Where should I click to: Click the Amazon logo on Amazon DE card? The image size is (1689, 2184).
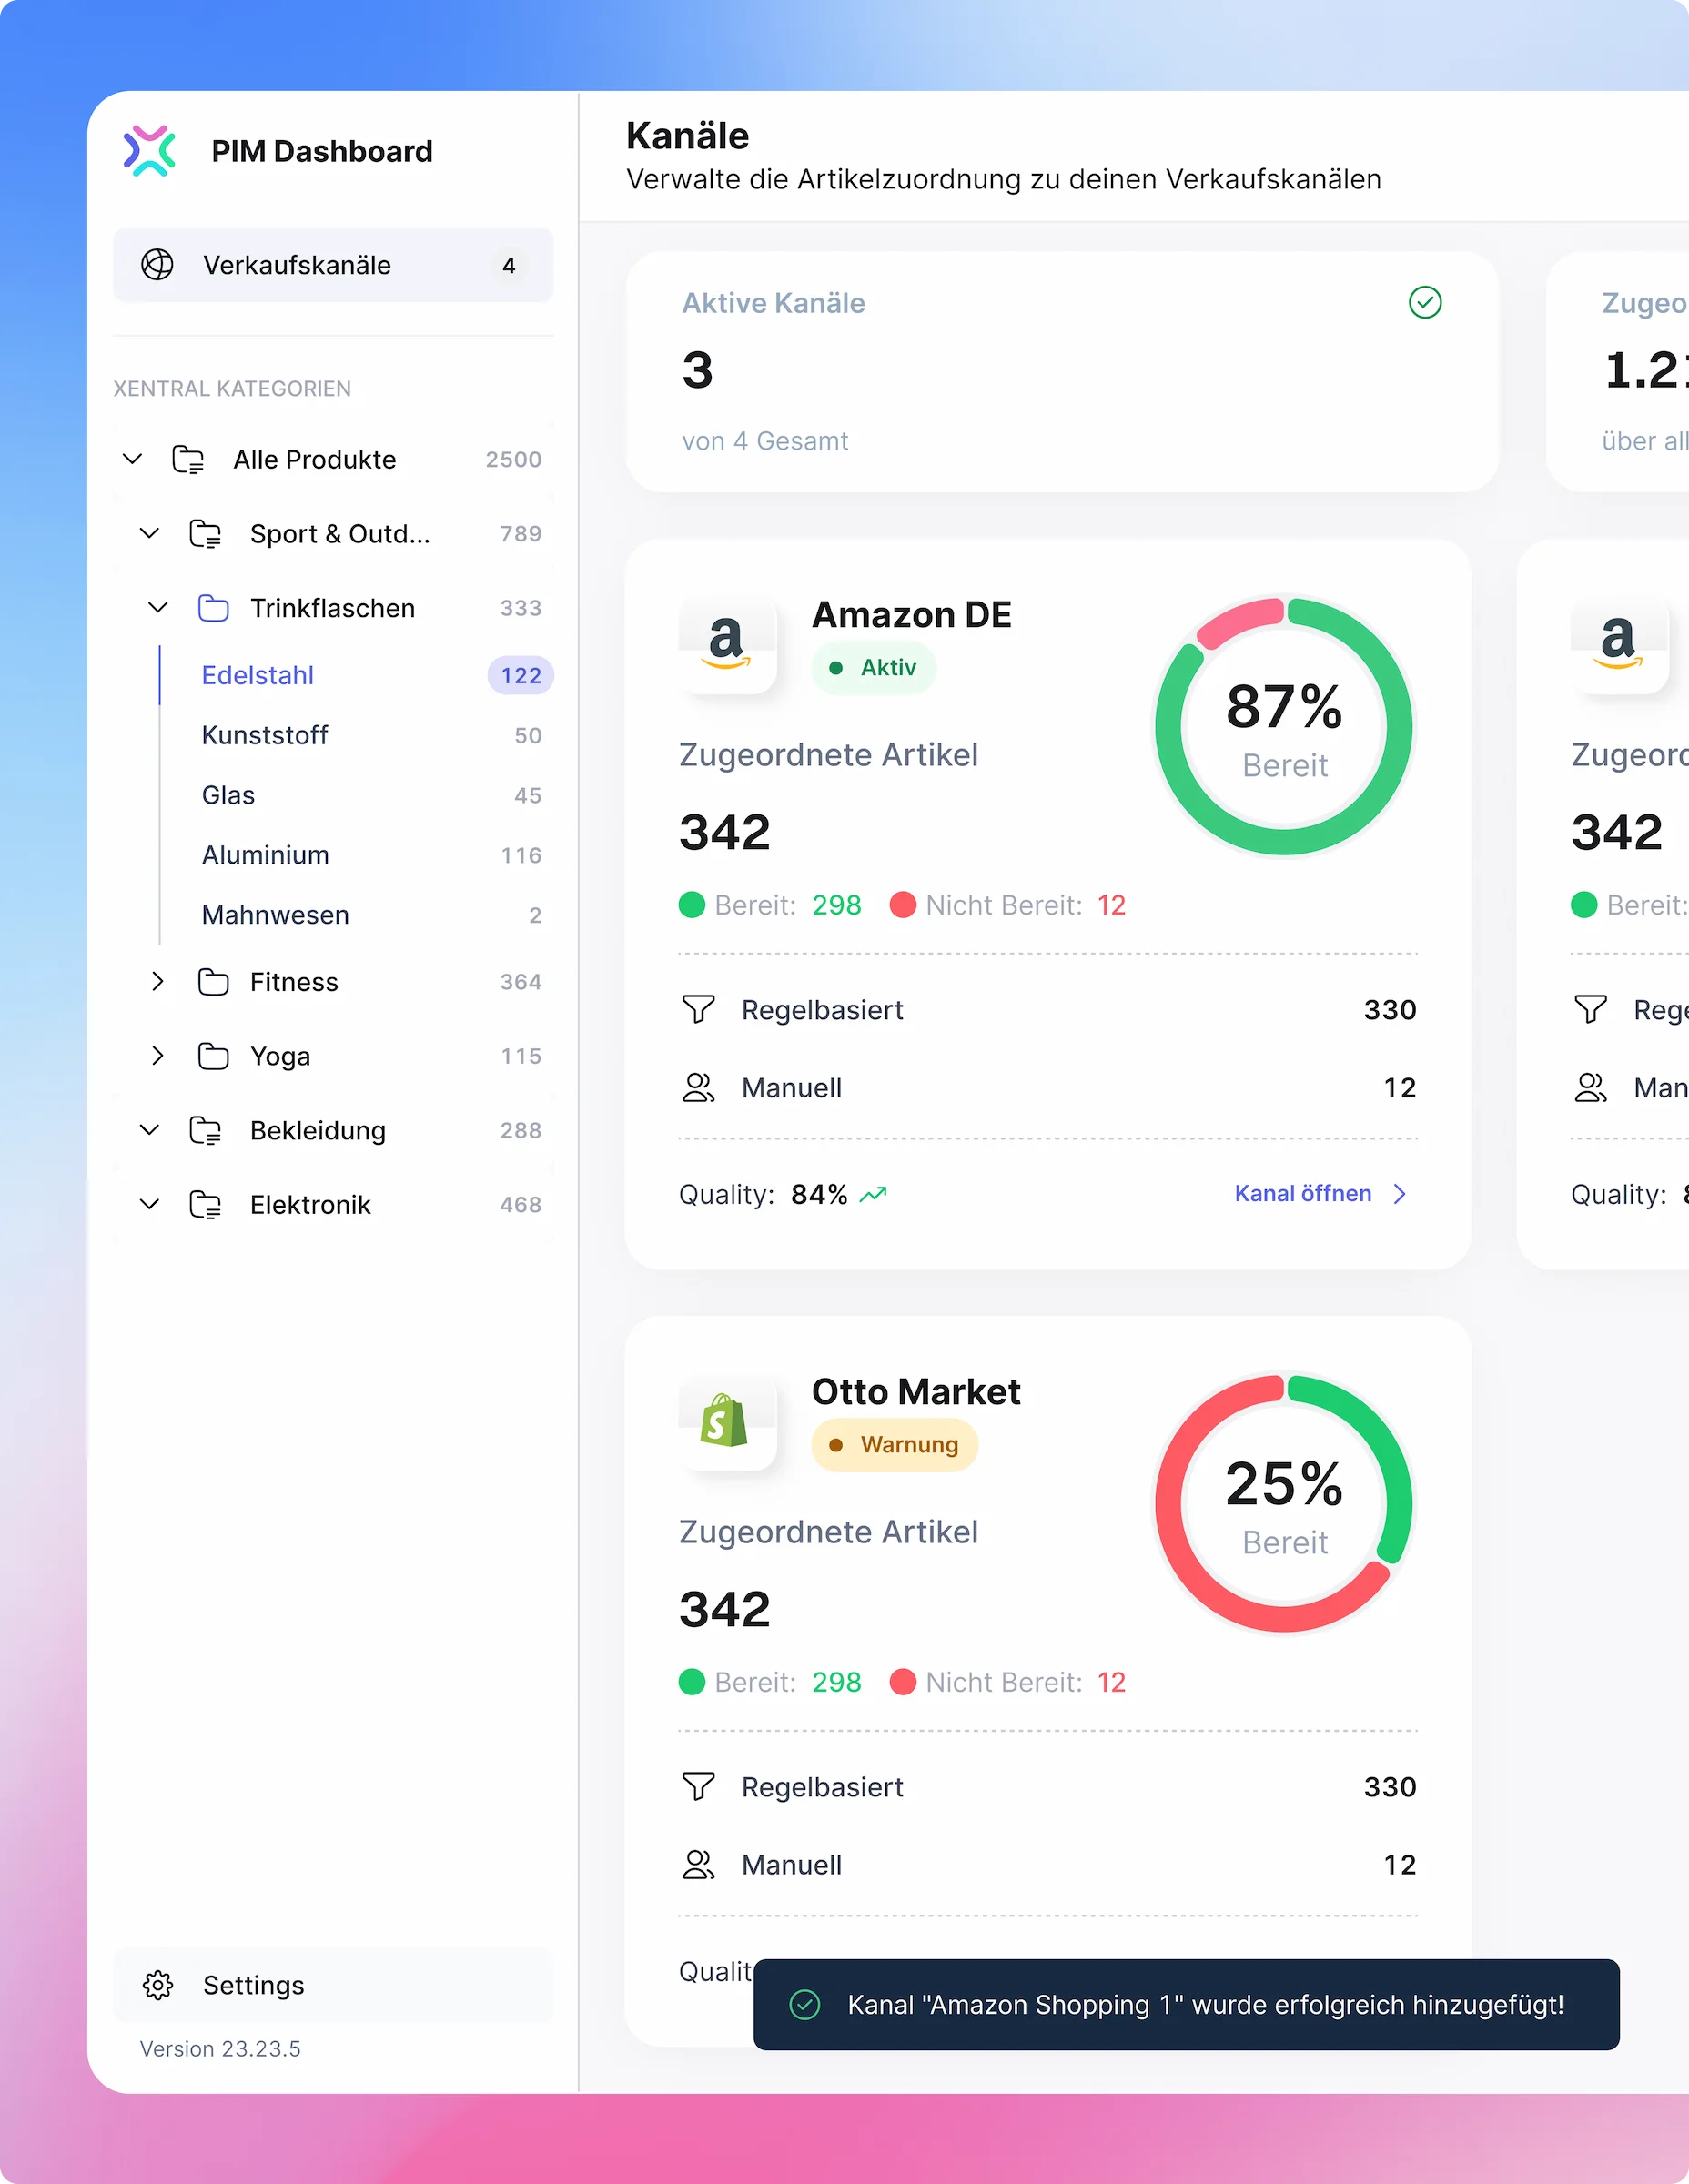727,644
